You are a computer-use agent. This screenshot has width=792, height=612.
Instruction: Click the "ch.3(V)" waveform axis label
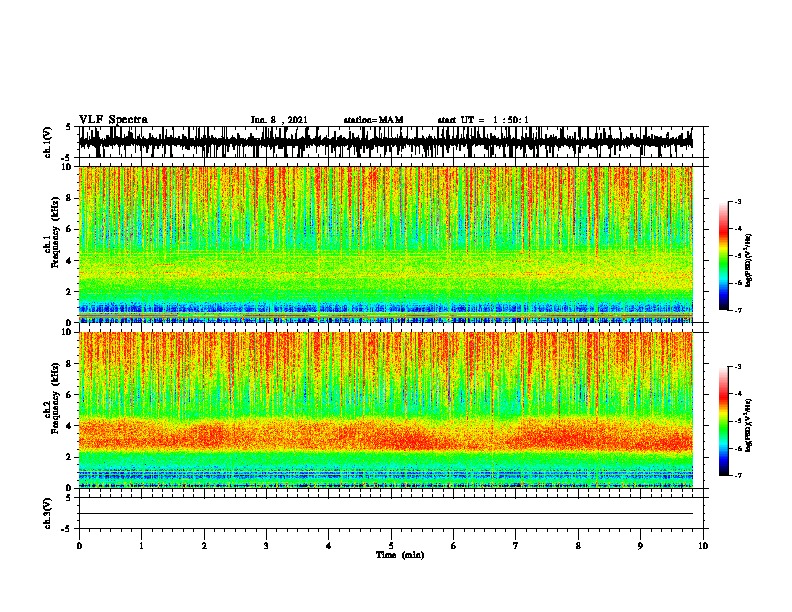48,513
